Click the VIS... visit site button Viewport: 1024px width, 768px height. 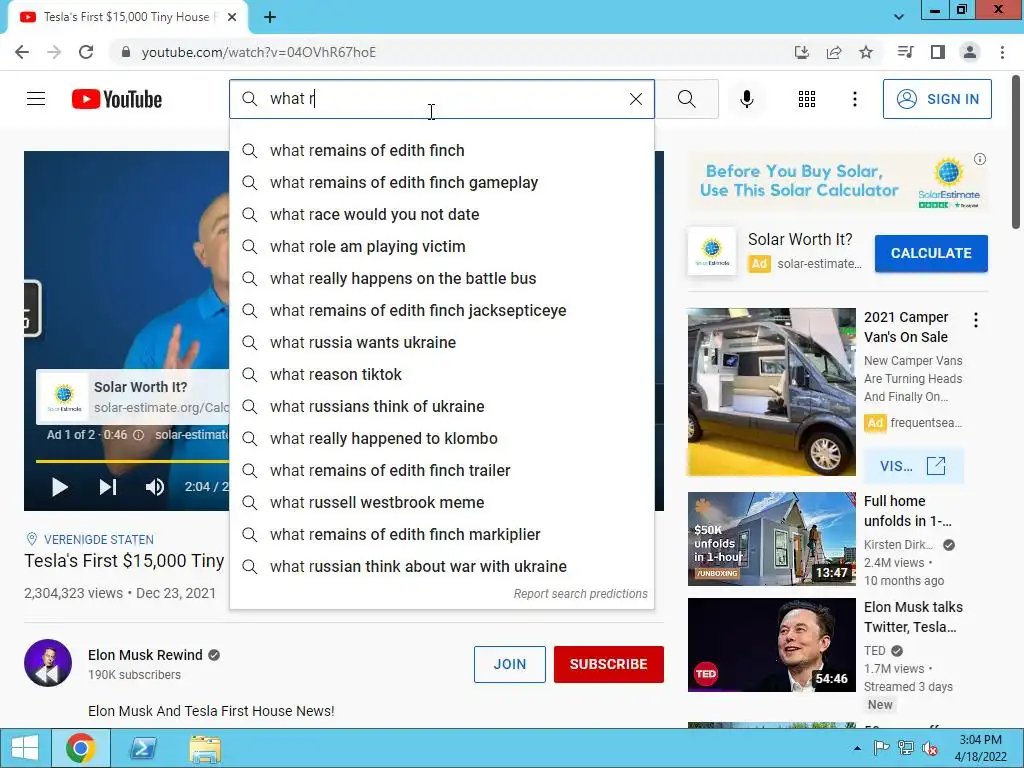click(913, 466)
